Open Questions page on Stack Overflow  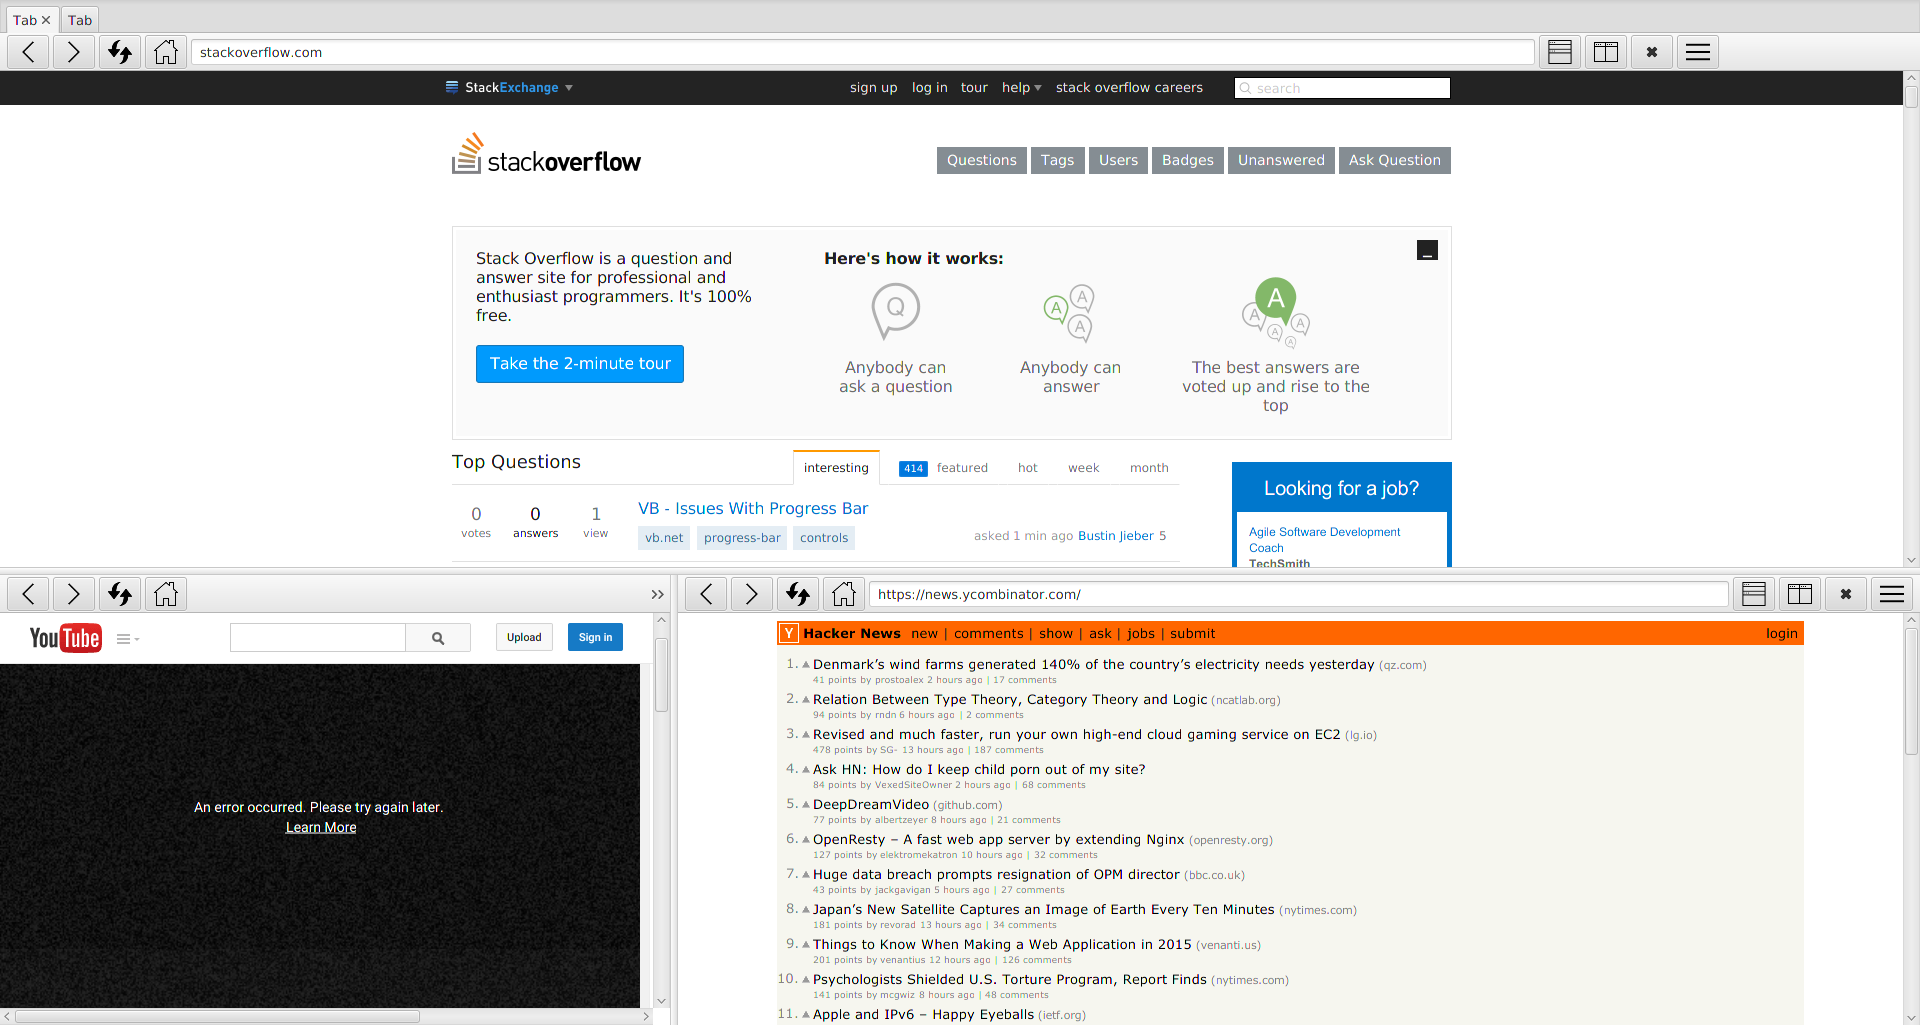click(x=982, y=160)
